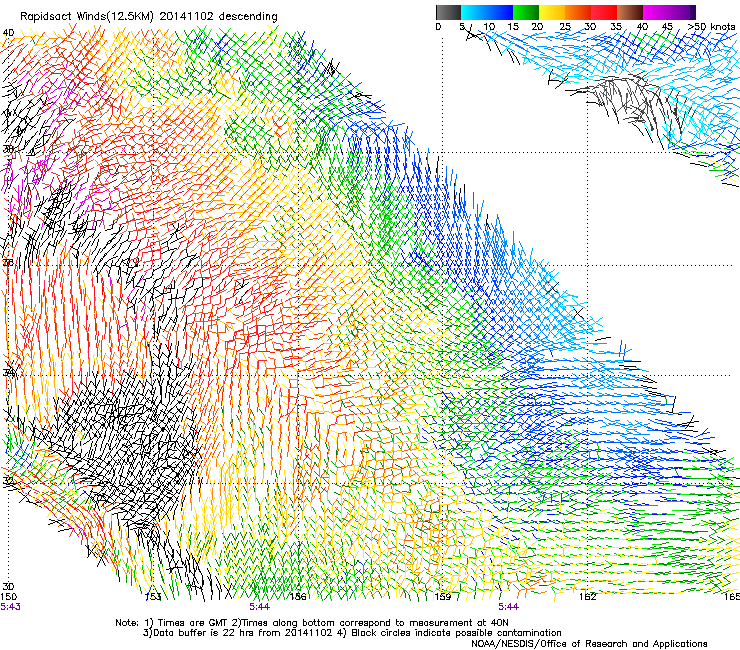Click the note '2)Times along bottom correspond to measurement at 40N'
This screenshot has width=740, height=650.
coord(368,623)
